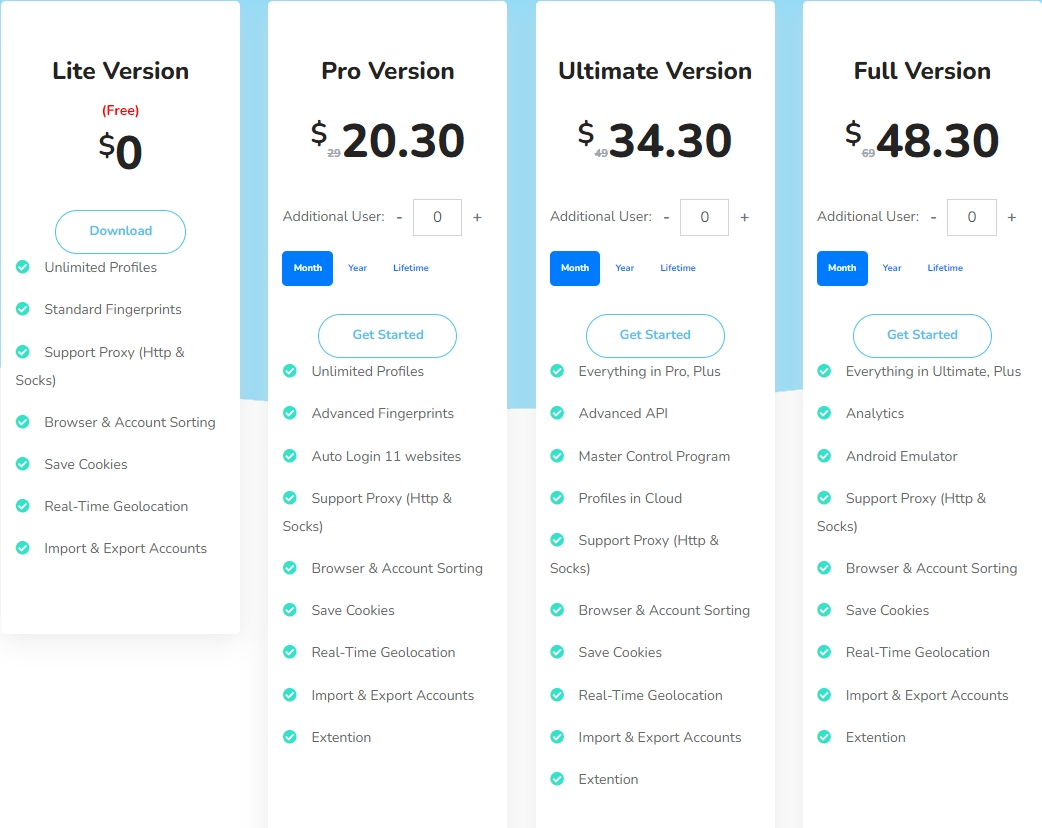Select Year billing for Pro Version

(358, 268)
